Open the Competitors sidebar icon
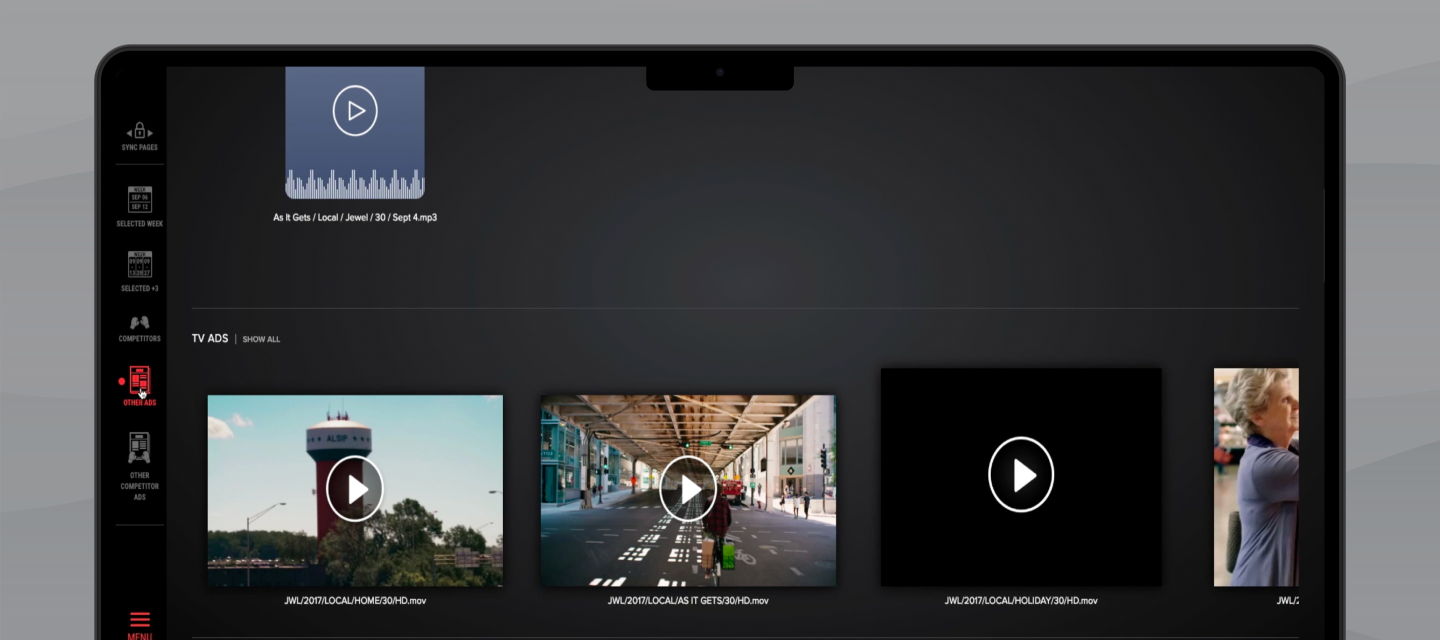Screen dimensions: 1440x640 [x=140, y=323]
